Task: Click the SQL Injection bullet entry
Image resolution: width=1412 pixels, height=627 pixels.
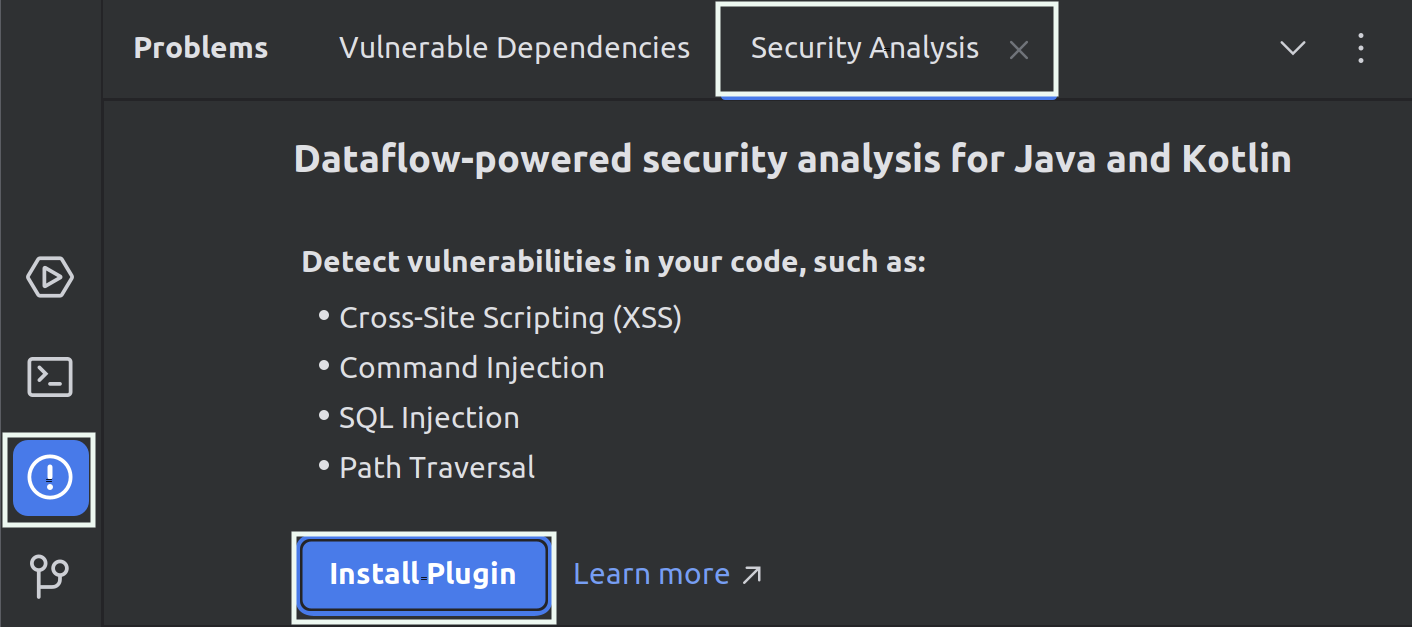Action: (x=429, y=417)
